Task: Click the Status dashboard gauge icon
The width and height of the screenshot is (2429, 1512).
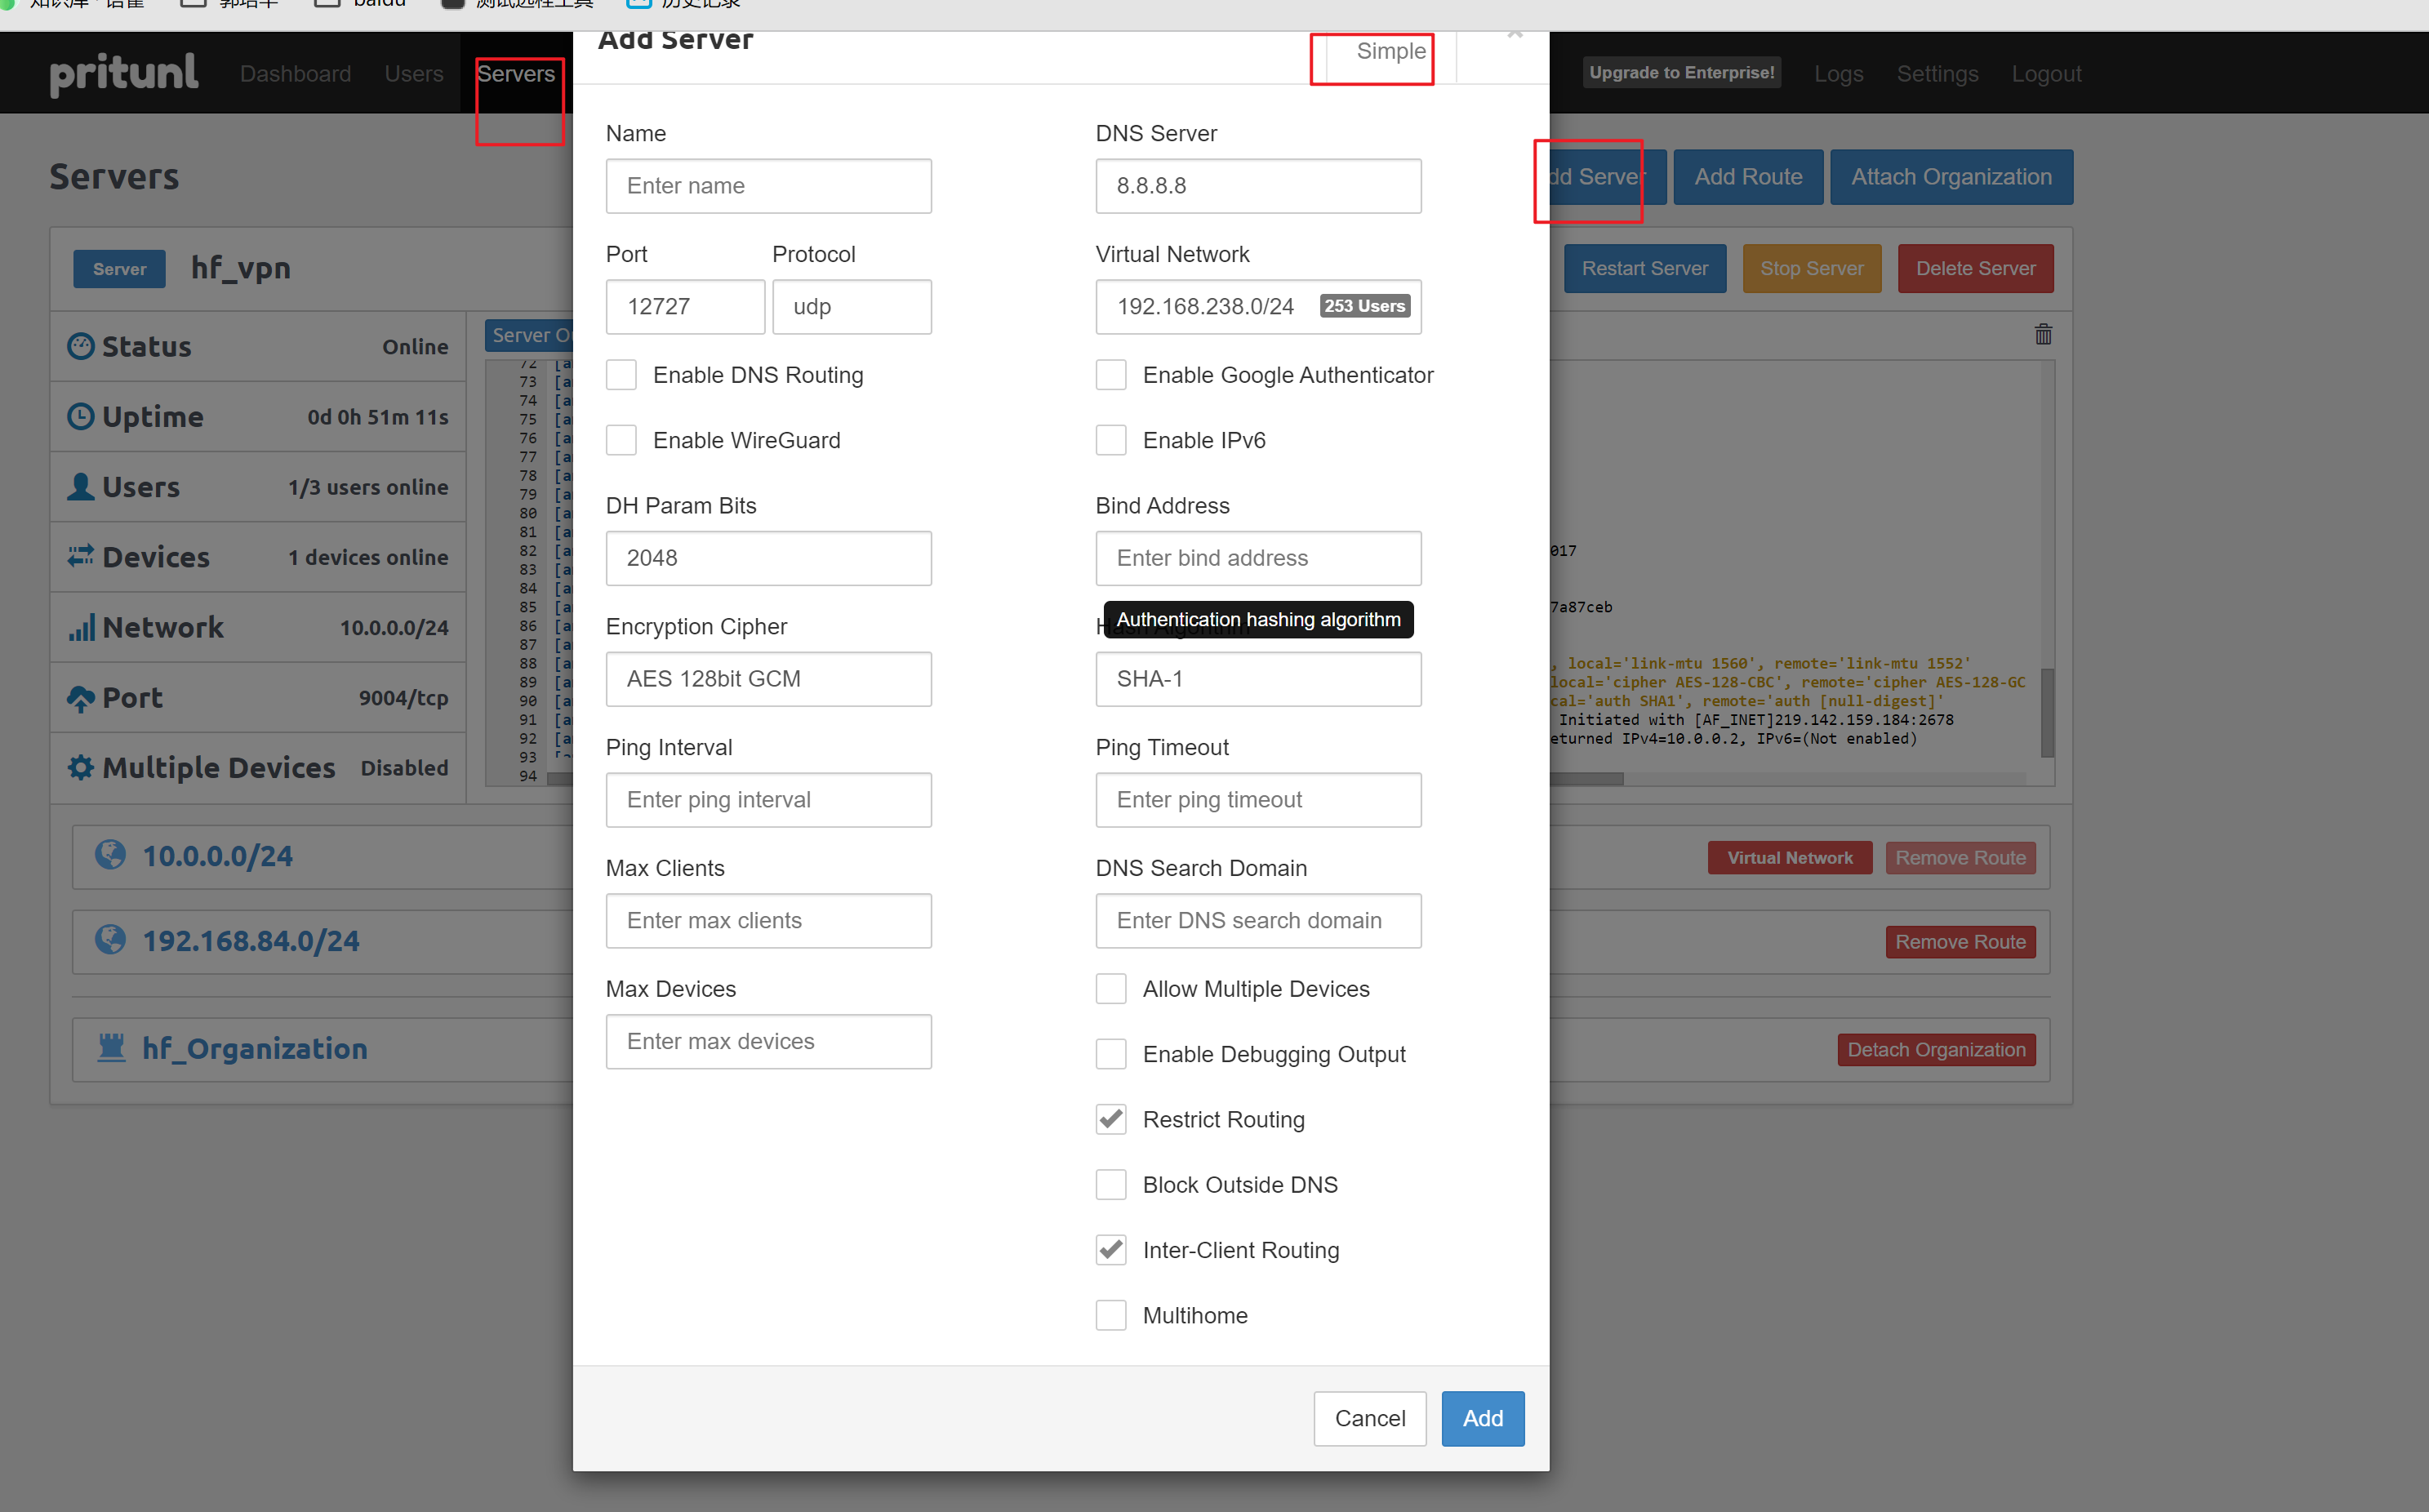Action: [x=81, y=346]
